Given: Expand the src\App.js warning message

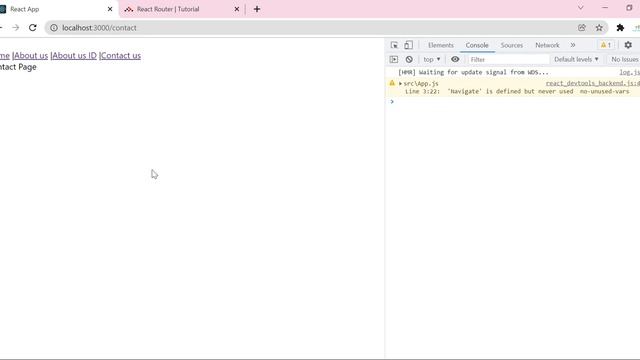Looking at the screenshot, I should [400, 83].
